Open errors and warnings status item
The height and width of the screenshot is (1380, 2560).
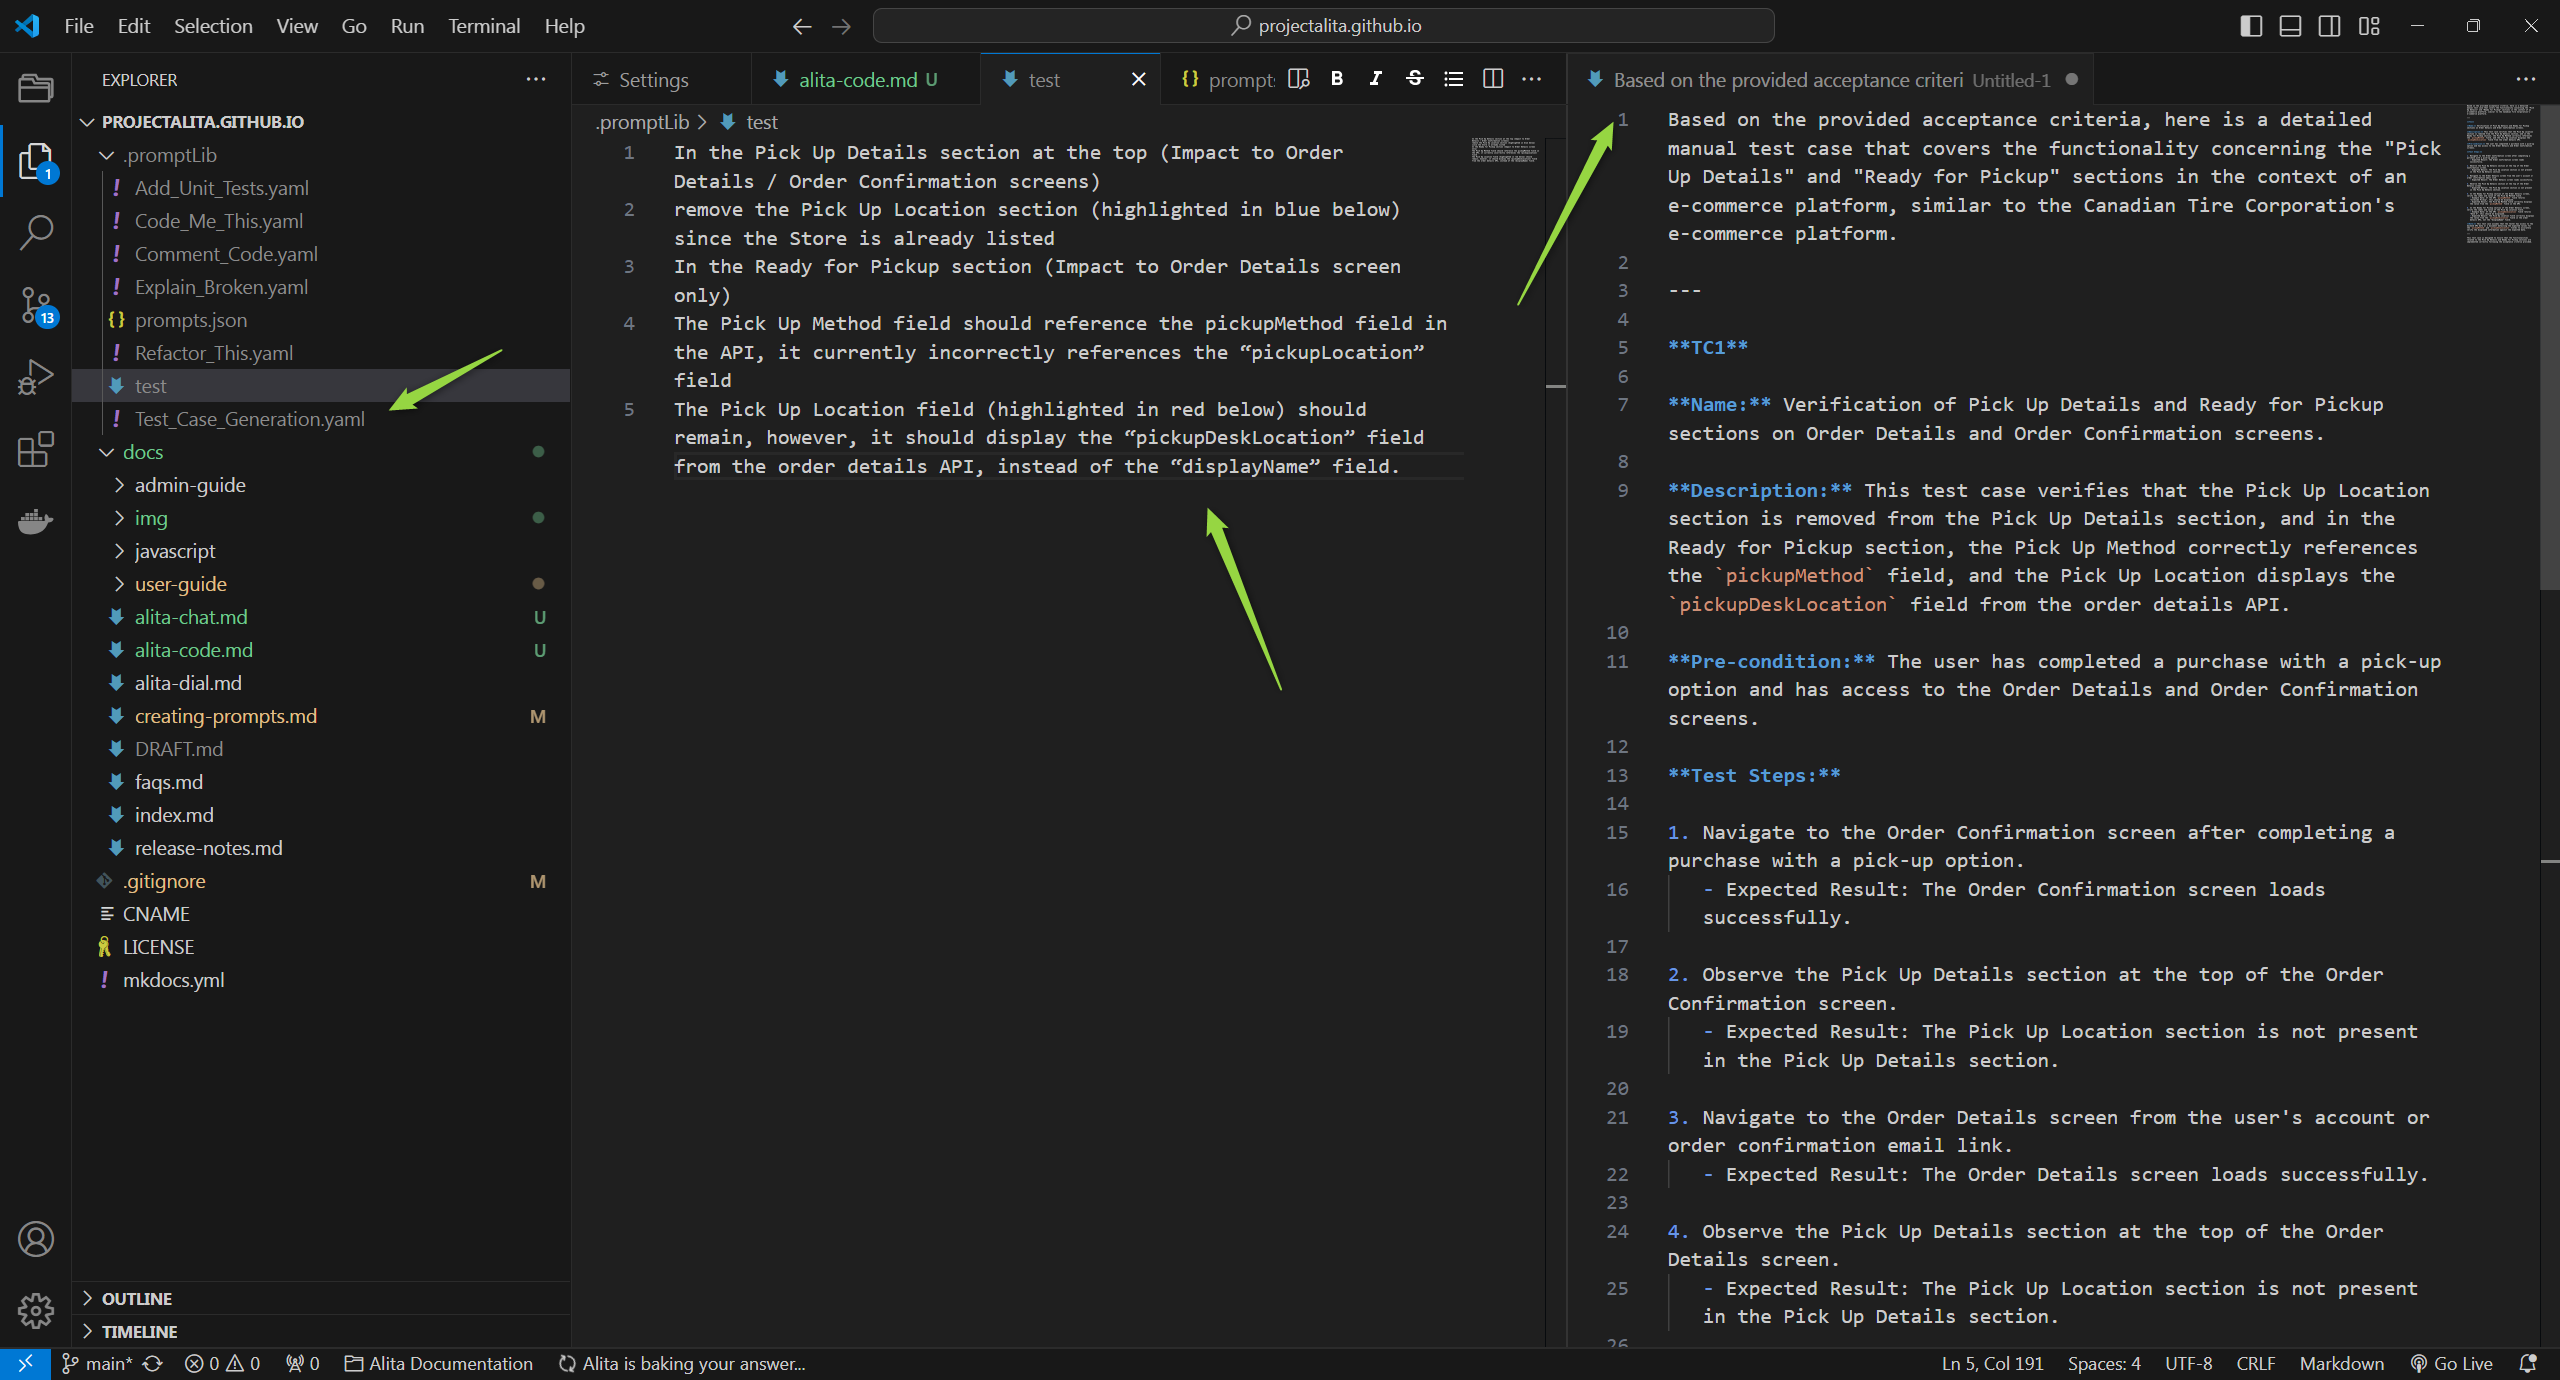(222, 1363)
